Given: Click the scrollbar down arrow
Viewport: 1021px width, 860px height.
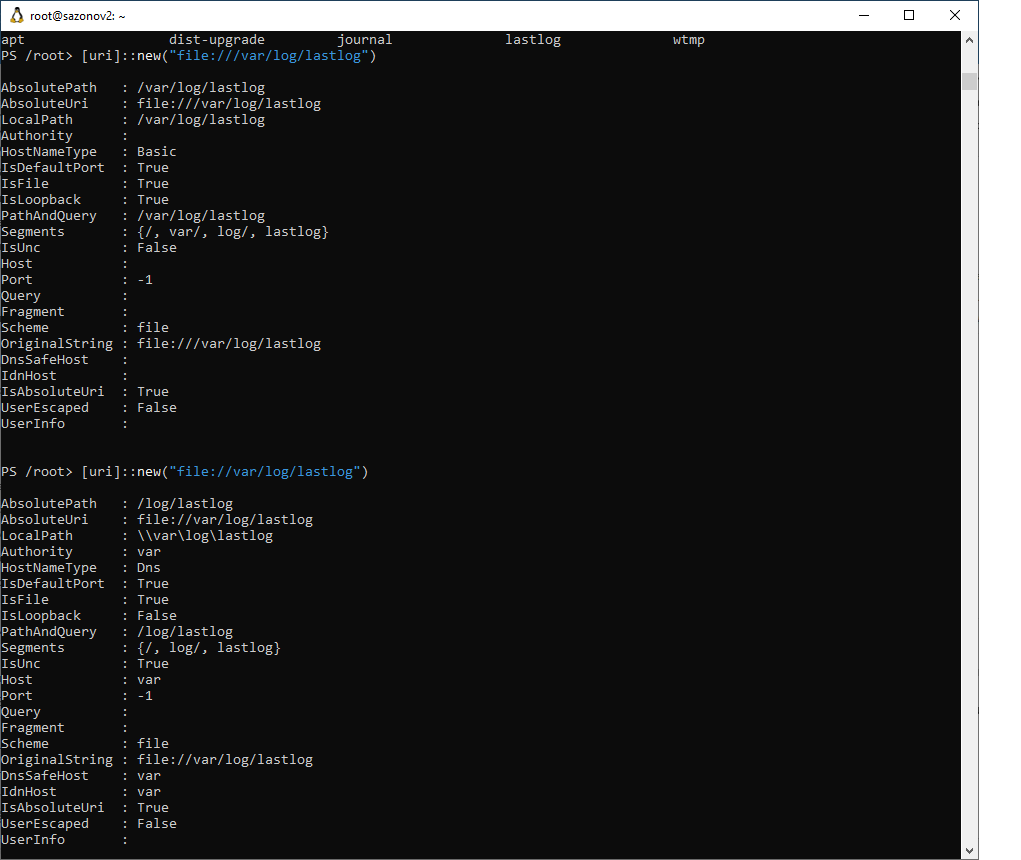Looking at the screenshot, I should tap(969, 850).
